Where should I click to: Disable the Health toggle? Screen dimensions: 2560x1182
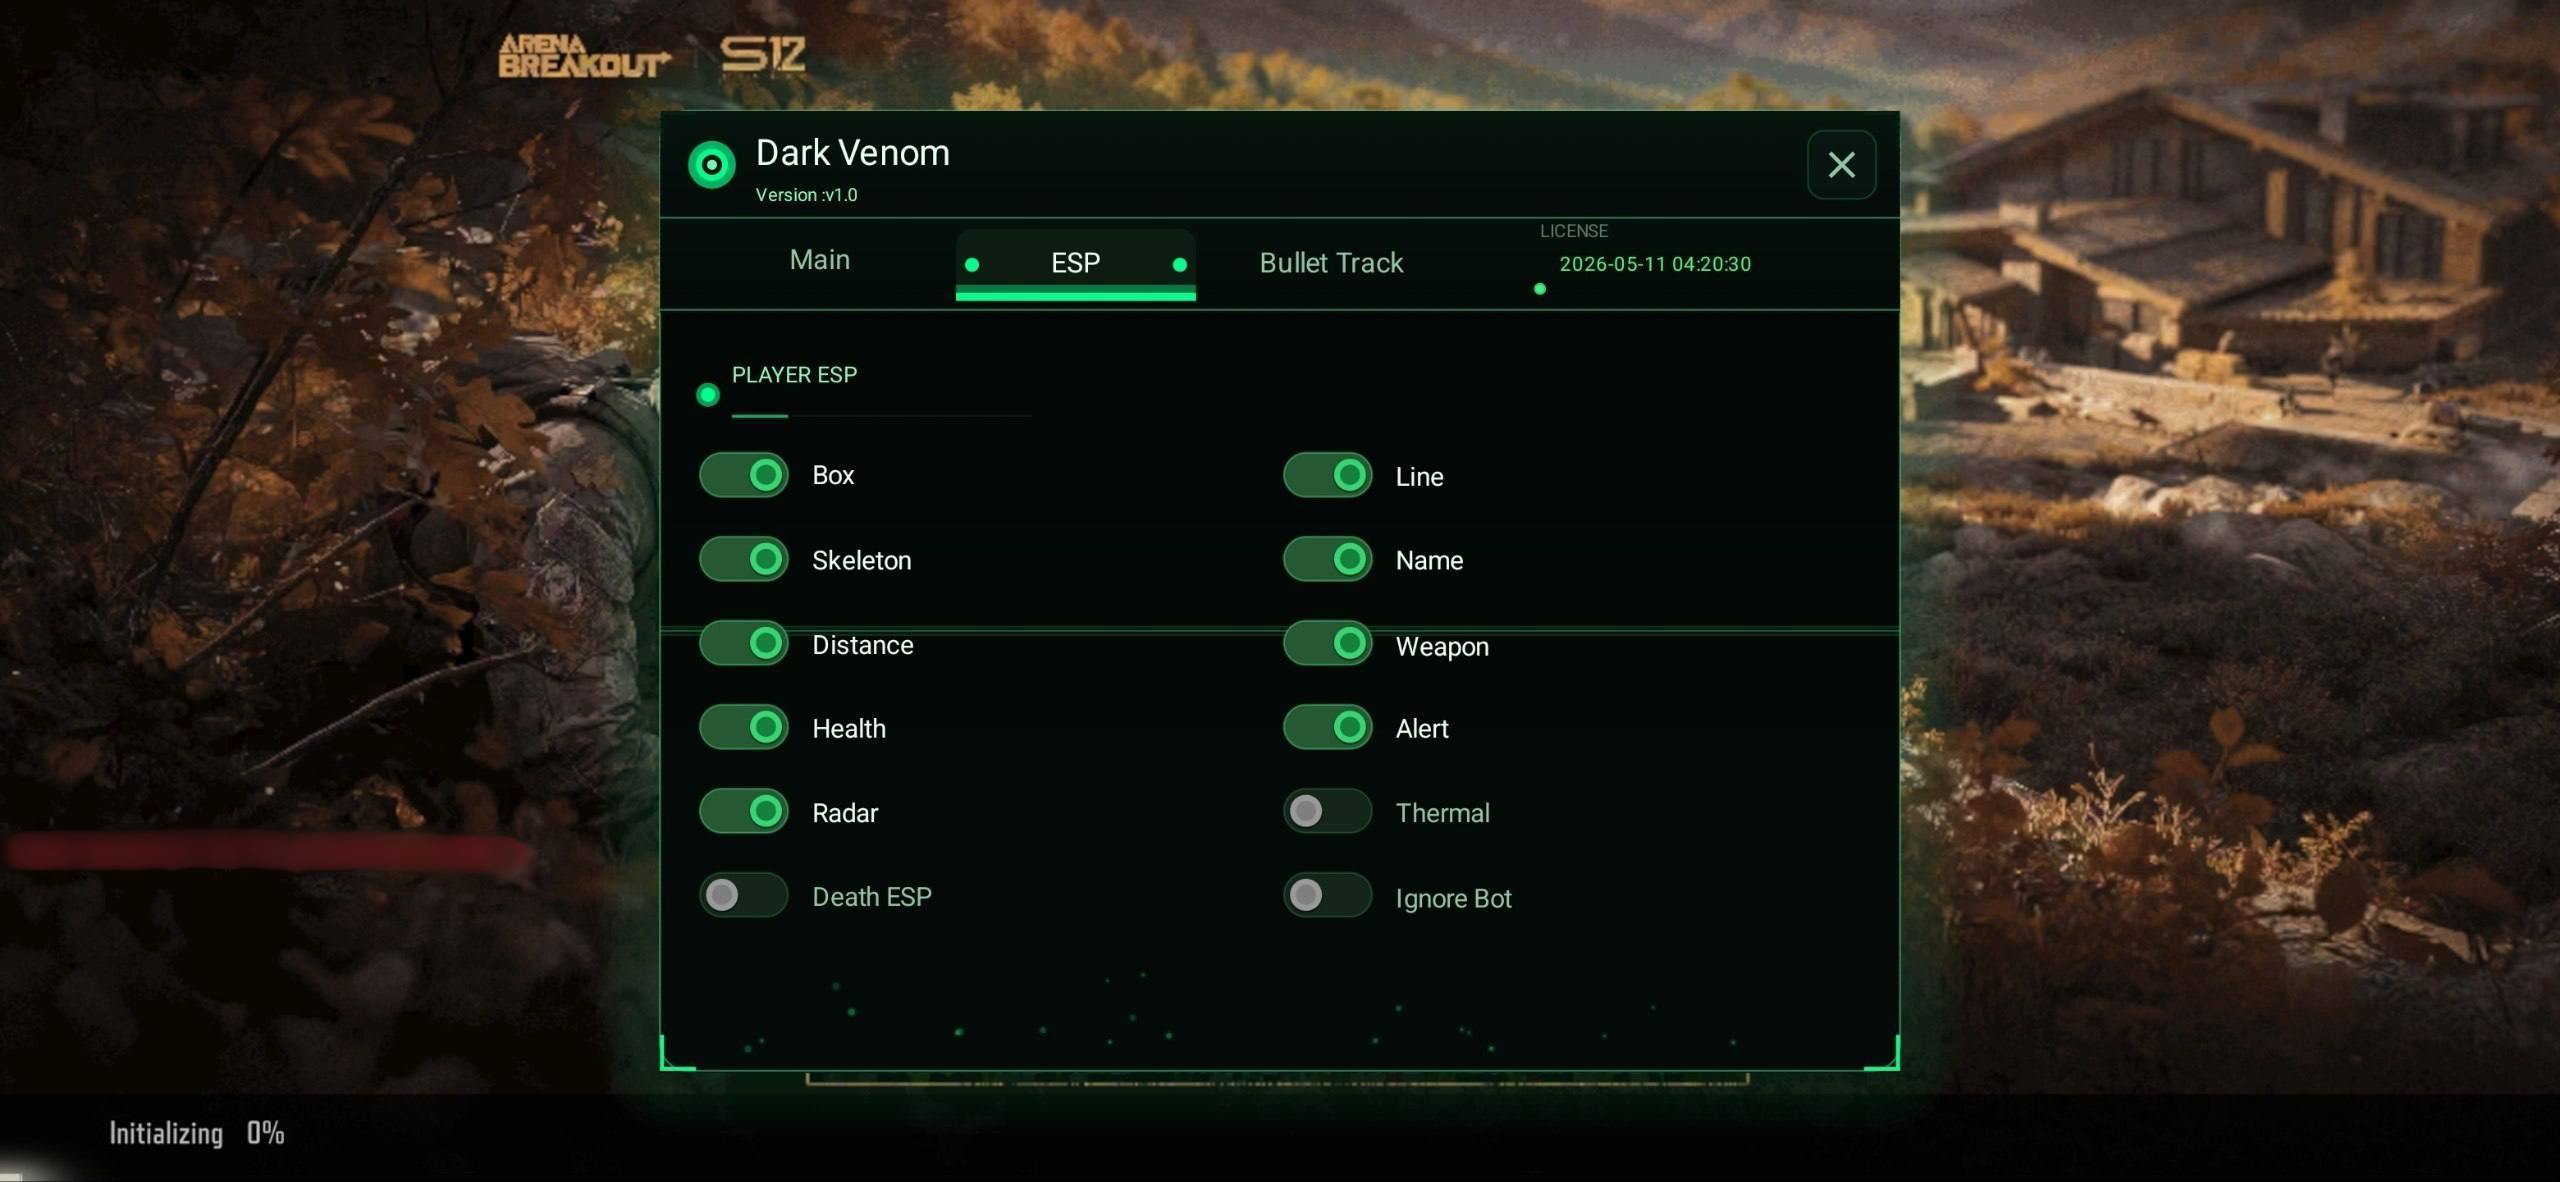[744, 727]
